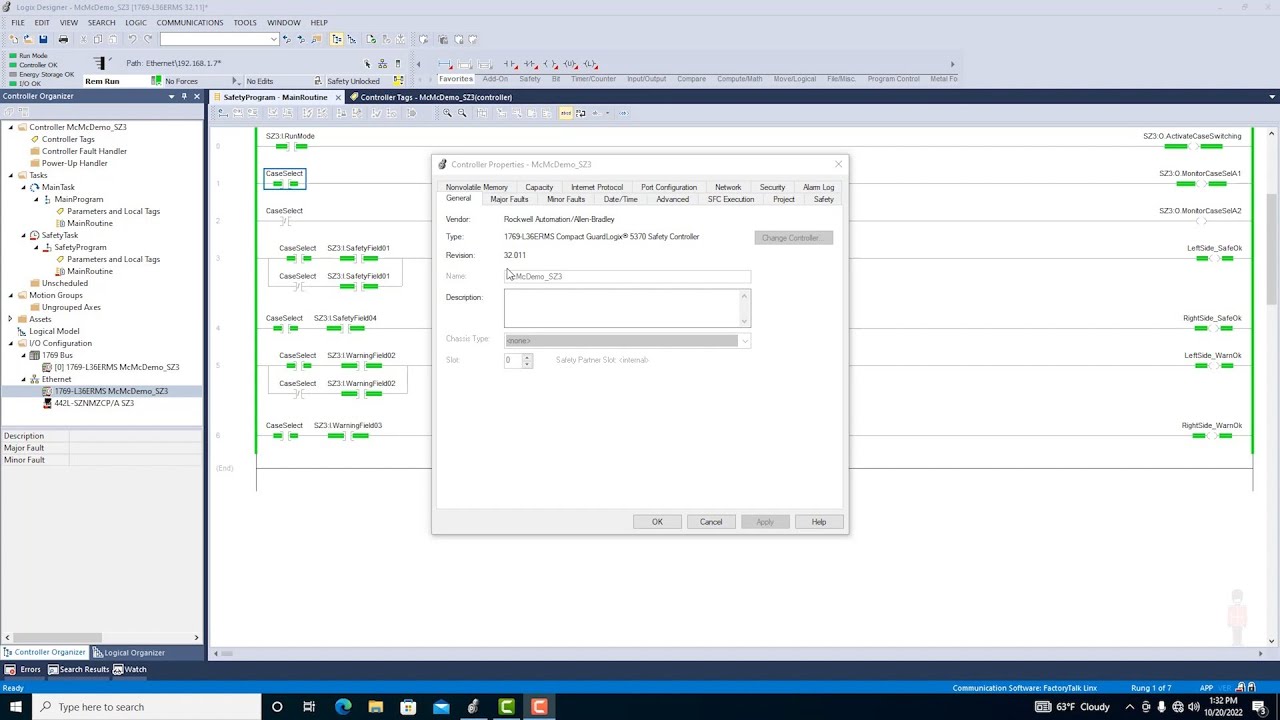This screenshot has width=1280, height=720.
Task: Insert an Output Energize (OTE) coil instruction
Action: pyautogui.click(x=550, y=64)
